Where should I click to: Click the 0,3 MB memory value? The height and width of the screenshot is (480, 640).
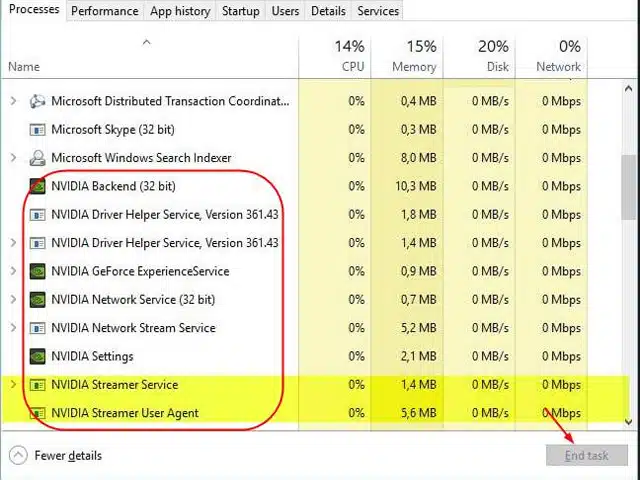click(x=418, y=130)
